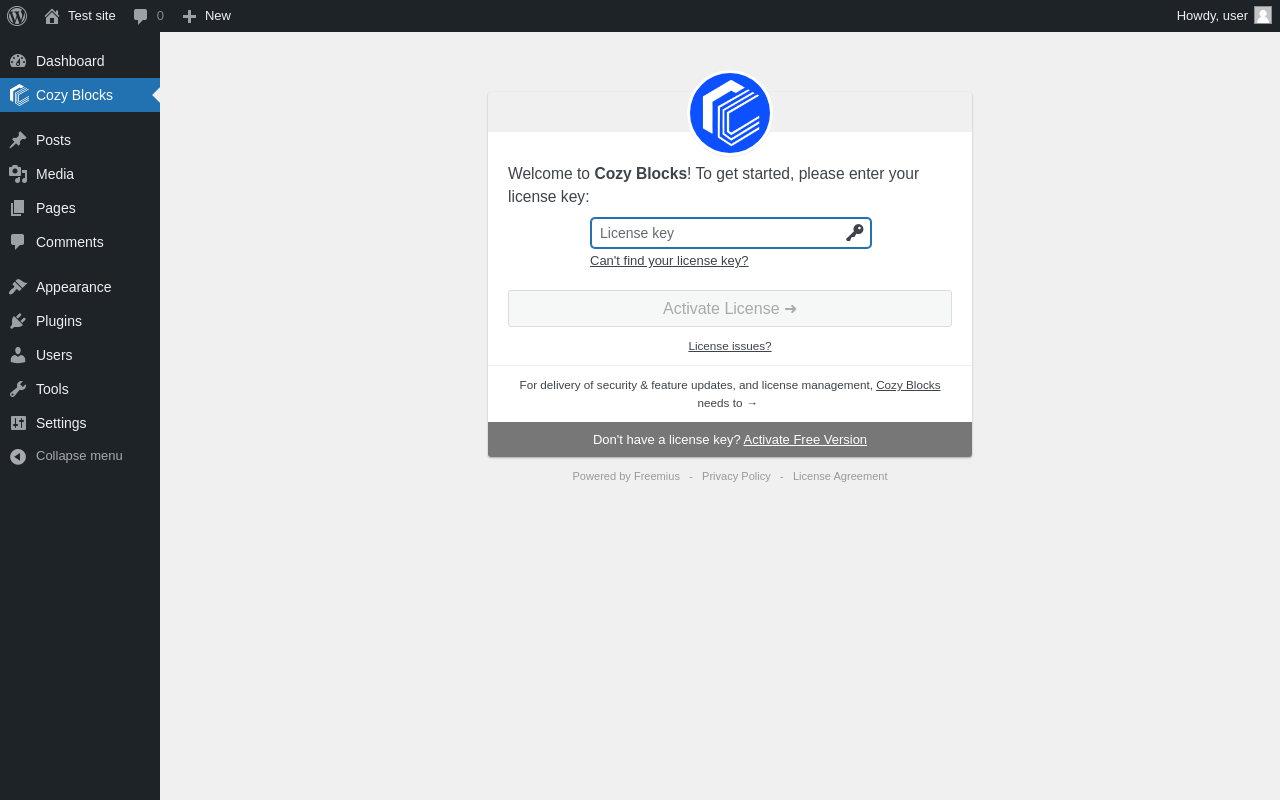The height and width of the screenshot is (800, 1280).
Task: Go to Pages menu
Action: tap(80, 208)
